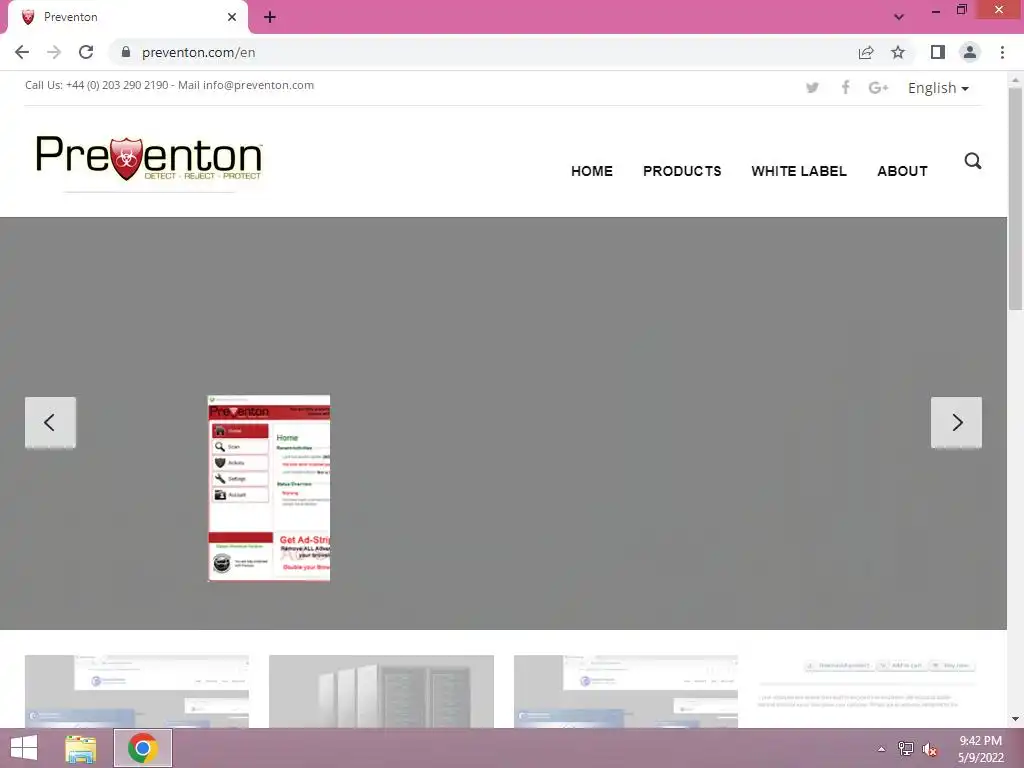This screenshot has height=768, width=1024.
Task: Click the server racks thumbnail
Action: point(381,691)
